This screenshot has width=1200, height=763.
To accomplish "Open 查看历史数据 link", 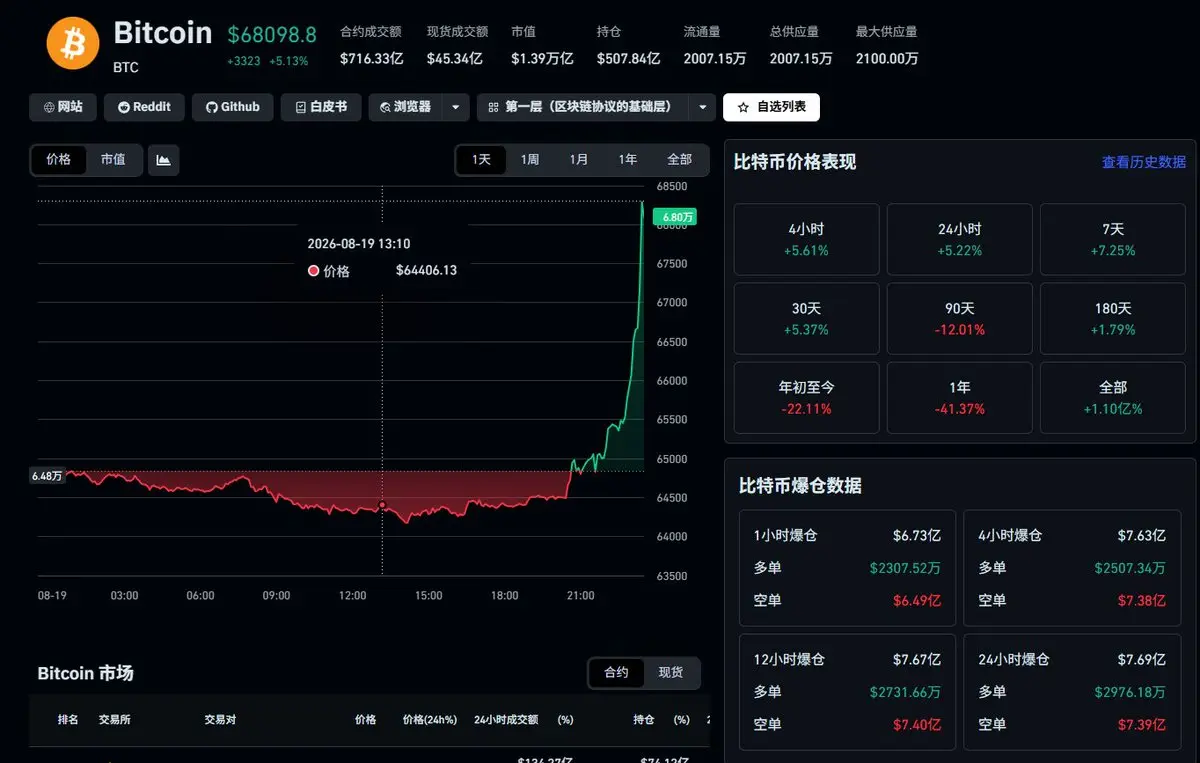I will 1144,162.
